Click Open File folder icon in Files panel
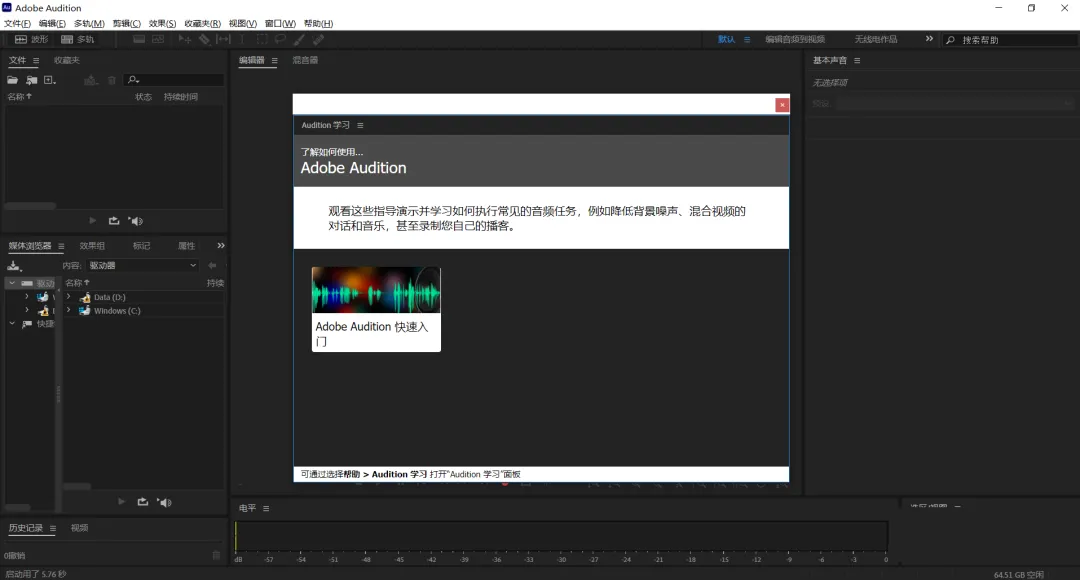This screenshot has width=1080, height=580. (x=12, y=80)
